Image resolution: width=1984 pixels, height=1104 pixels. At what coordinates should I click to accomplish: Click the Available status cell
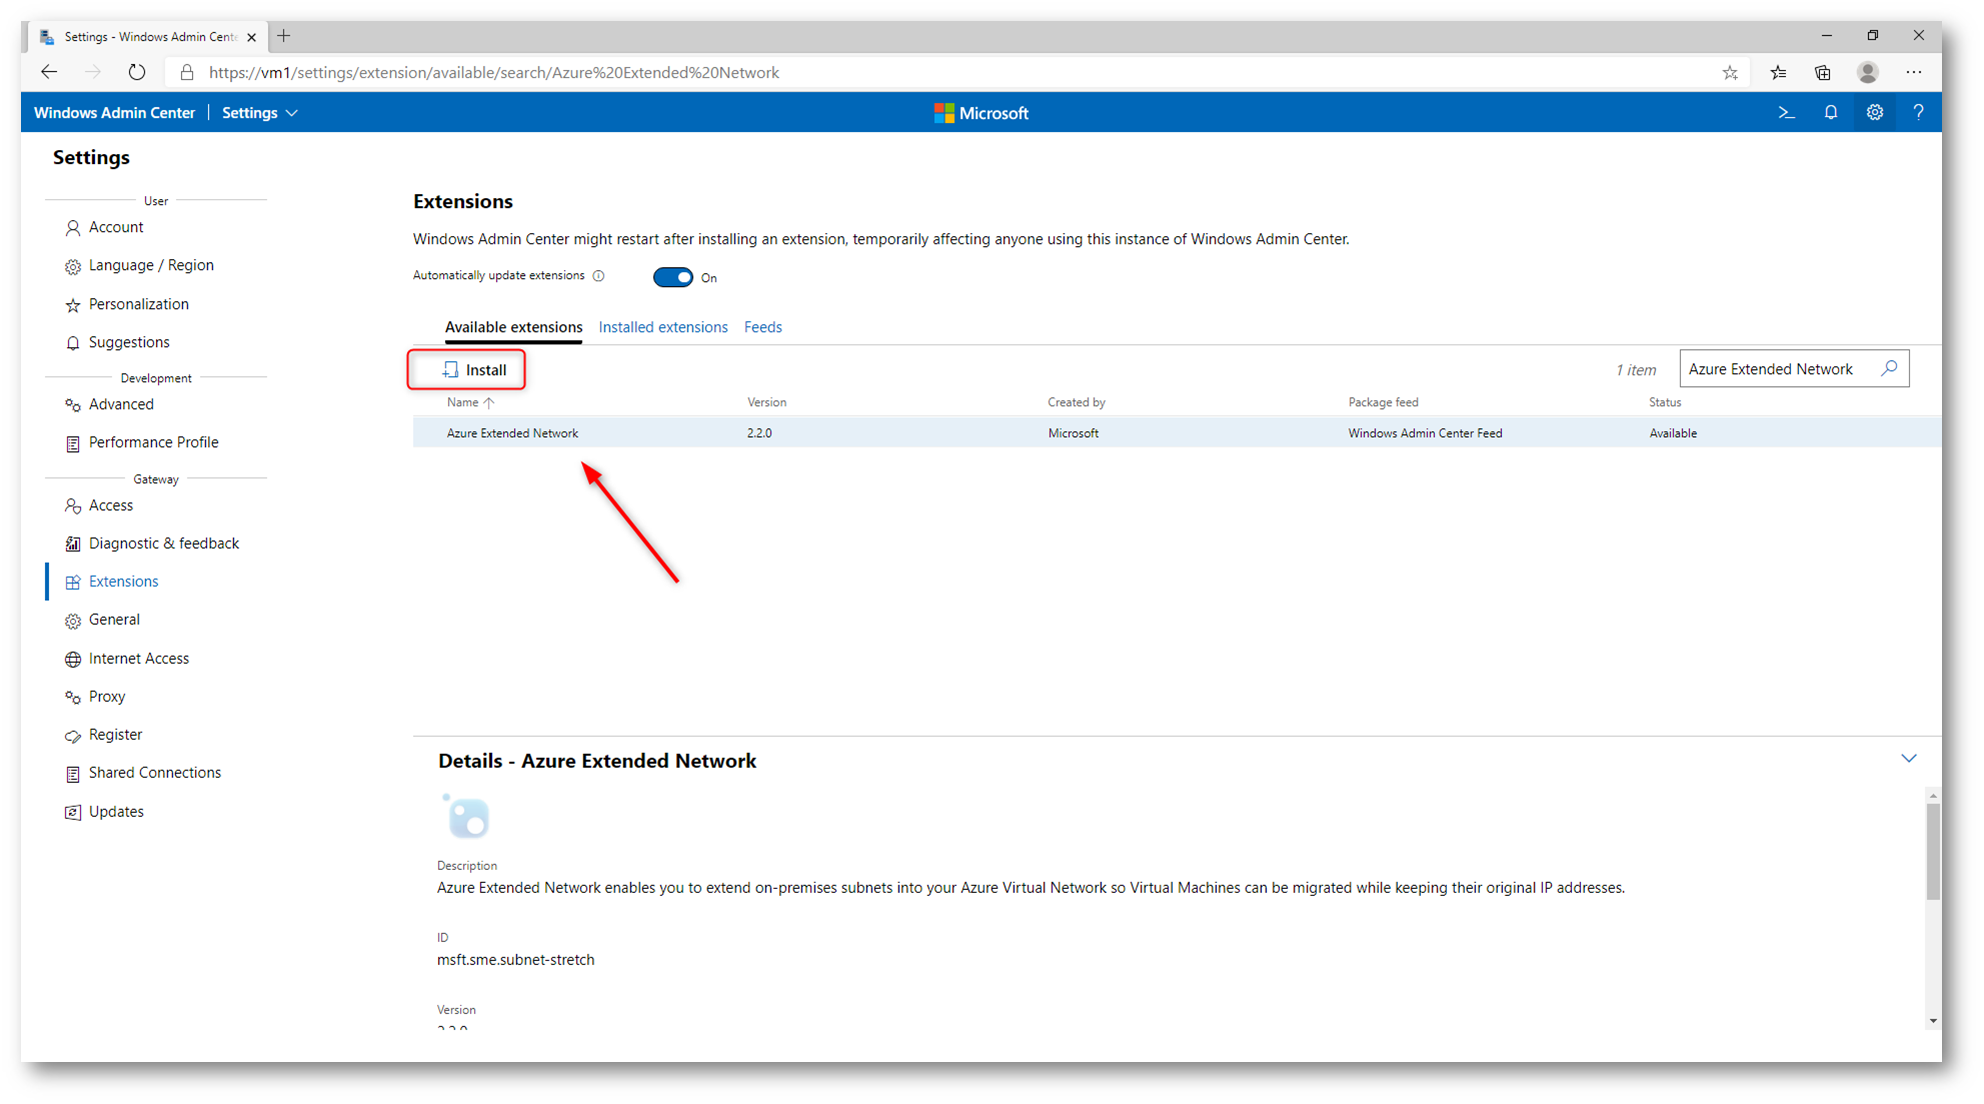coord(1673,433)
